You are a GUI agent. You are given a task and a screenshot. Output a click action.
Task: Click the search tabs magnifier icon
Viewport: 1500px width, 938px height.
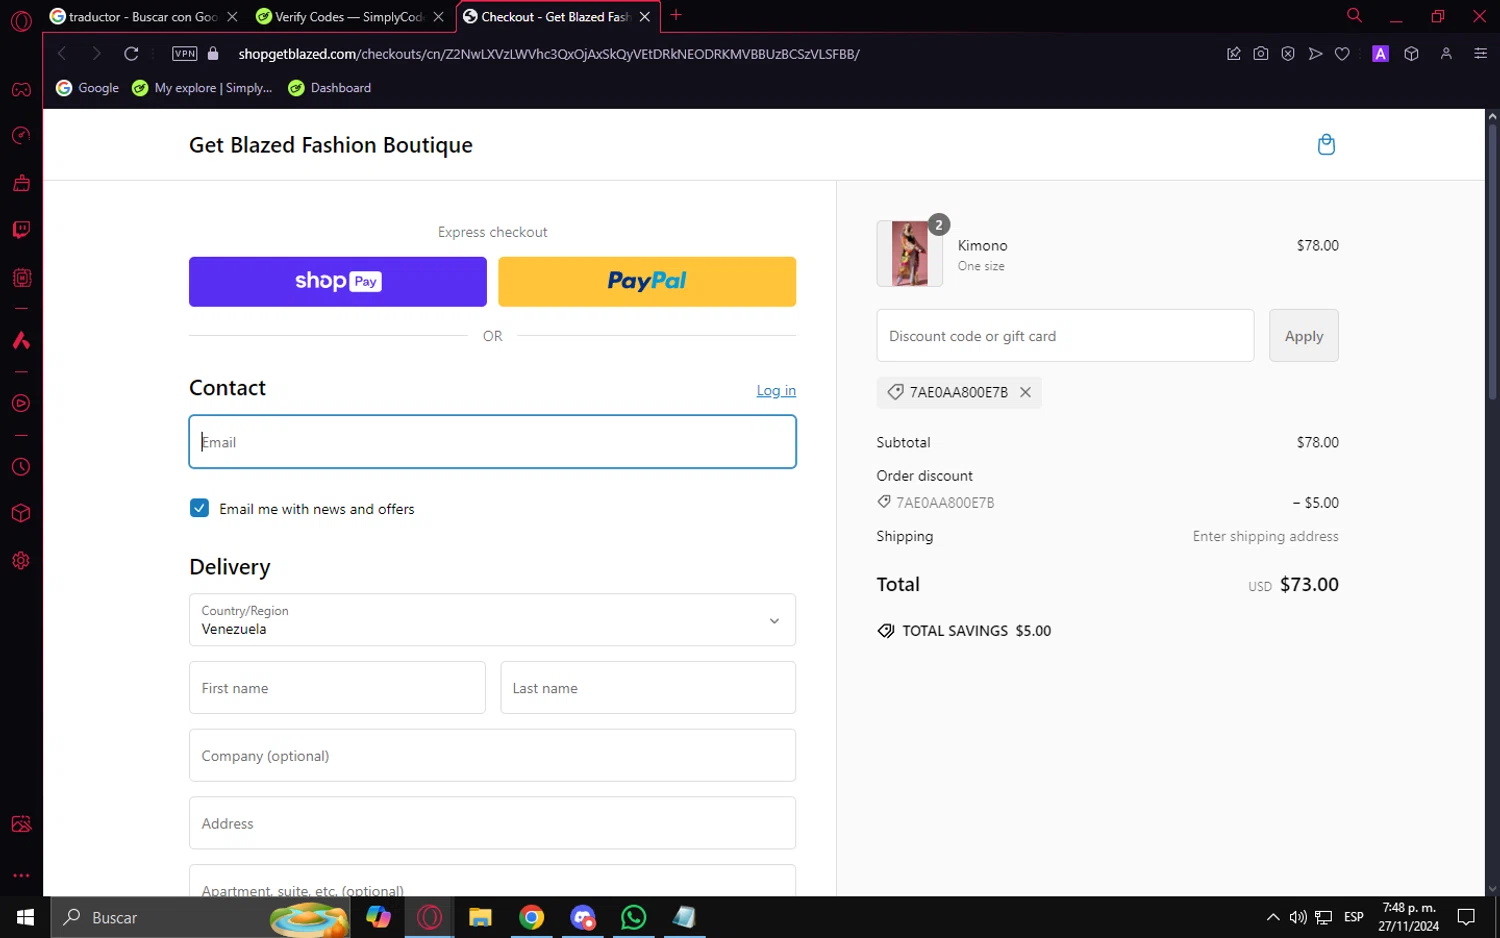pyautogui.click(x=1354, y=15)
